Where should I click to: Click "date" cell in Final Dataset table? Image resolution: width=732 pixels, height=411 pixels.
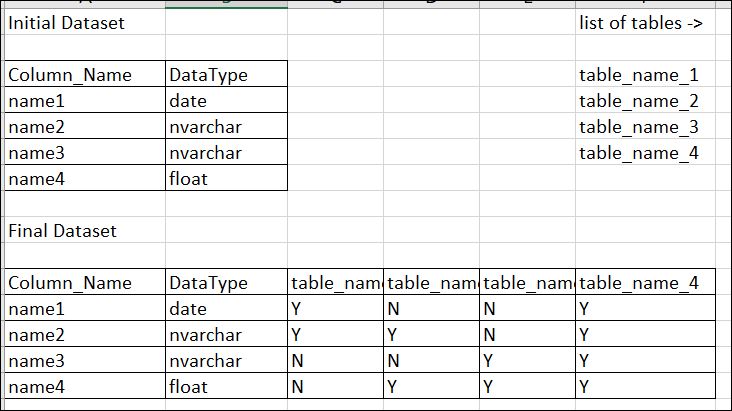[x=188, y=309]
